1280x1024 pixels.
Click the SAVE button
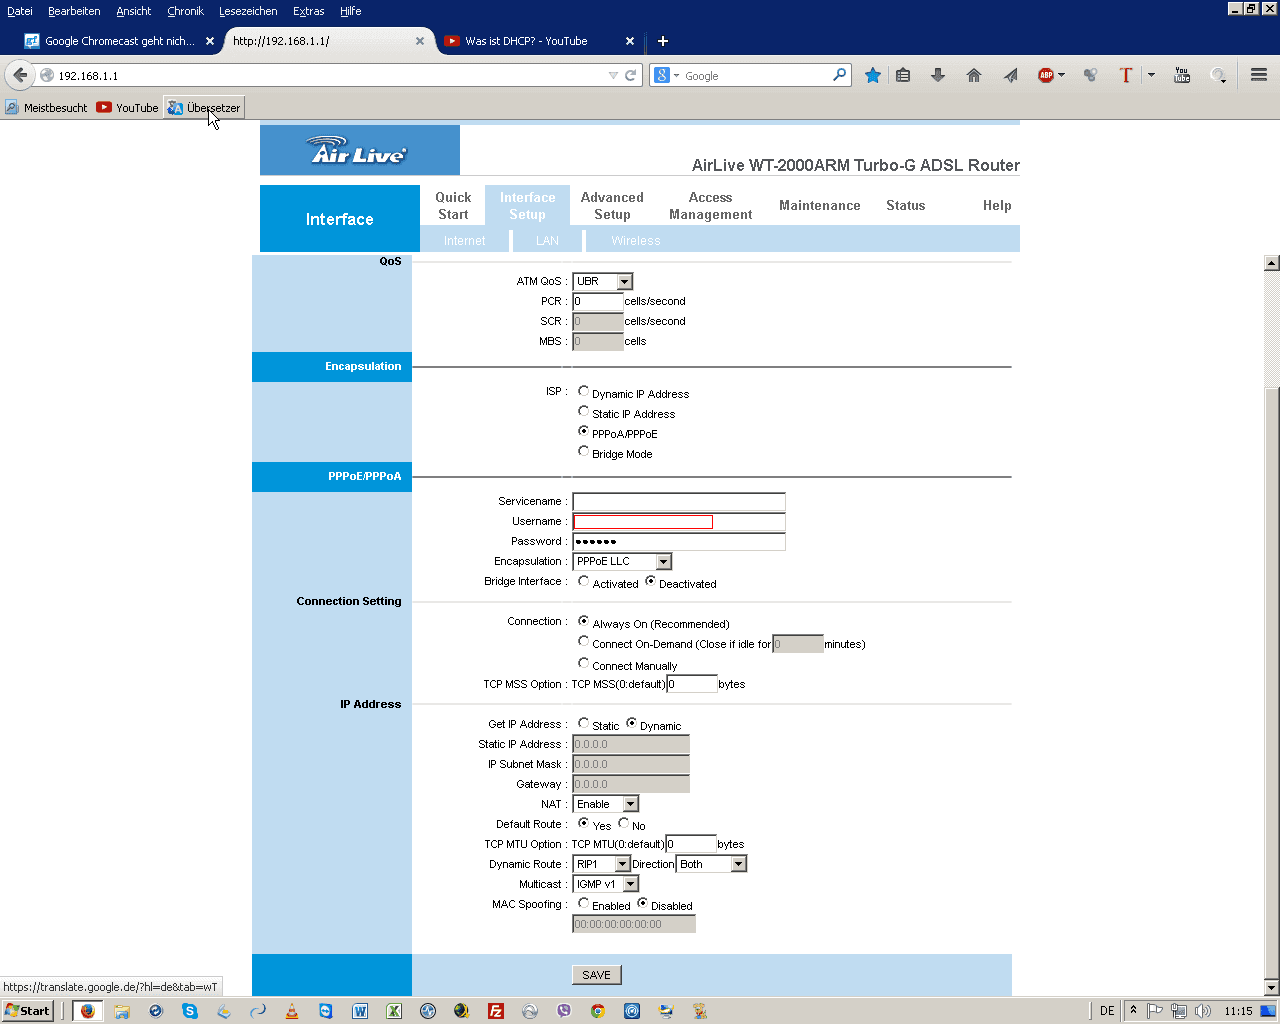597,975
